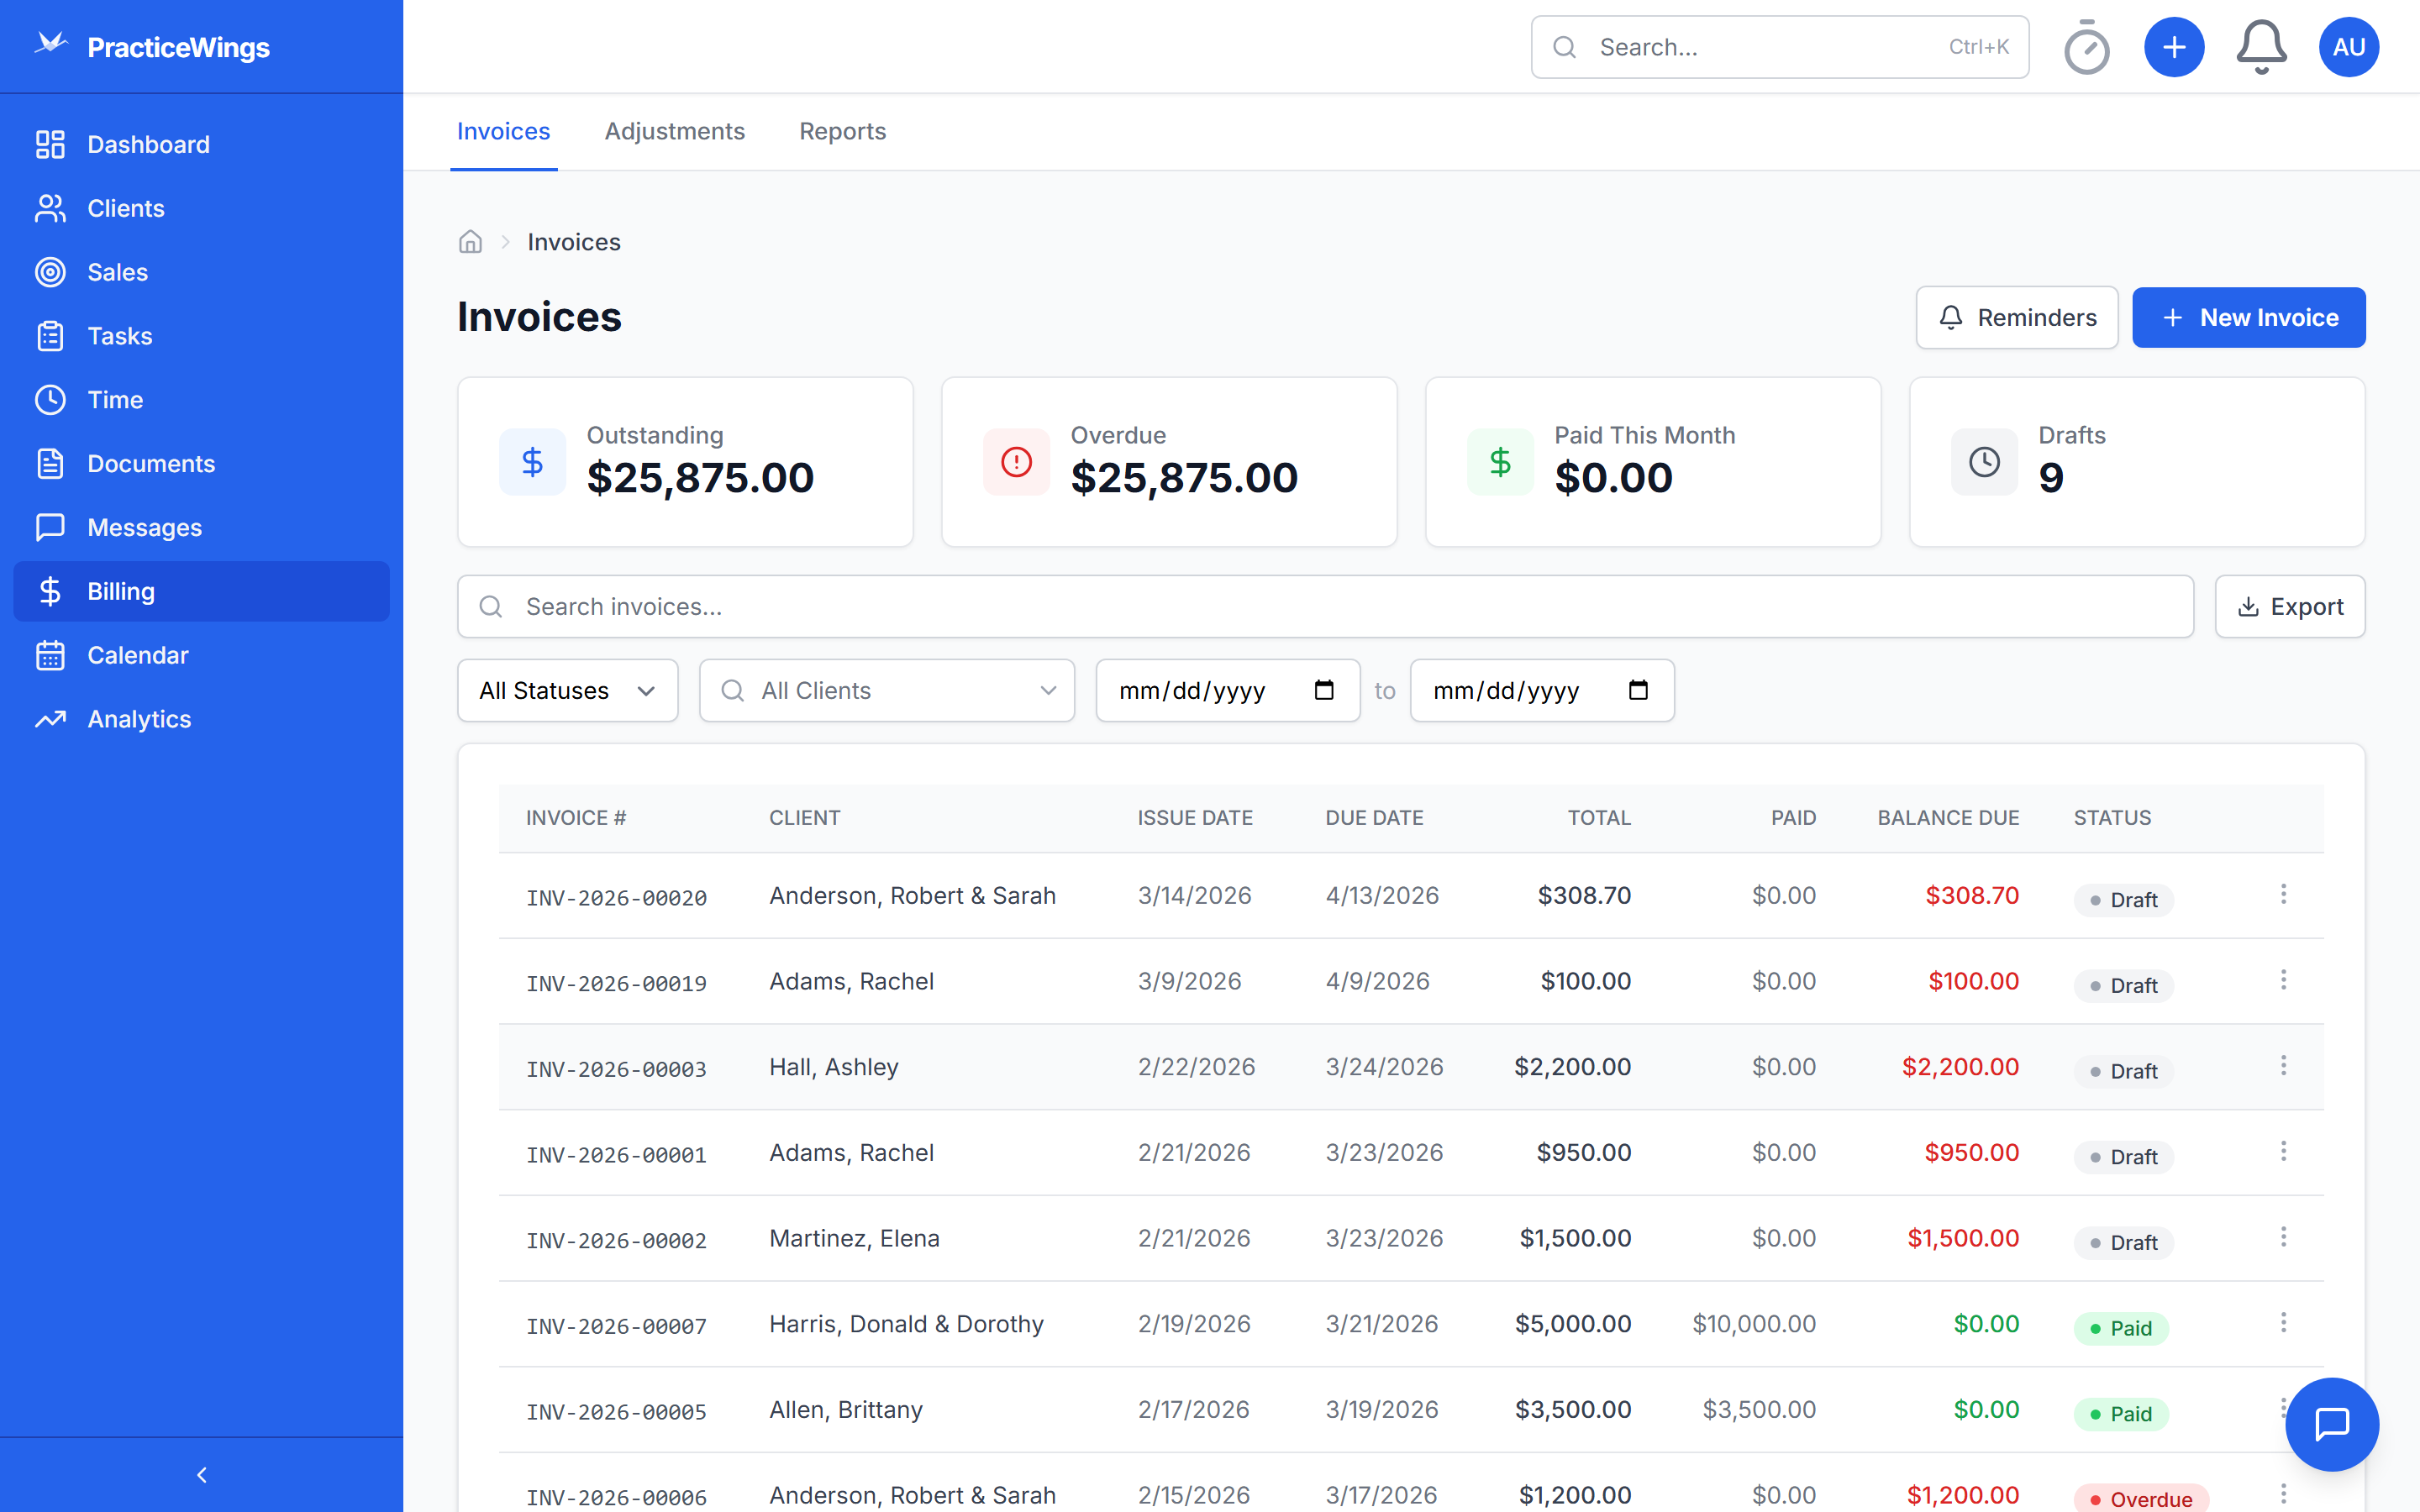The height and width of the screenshot is (1512, 2420).
Task: Click client Martinez, Elena
Action: tap(854, 1238)
